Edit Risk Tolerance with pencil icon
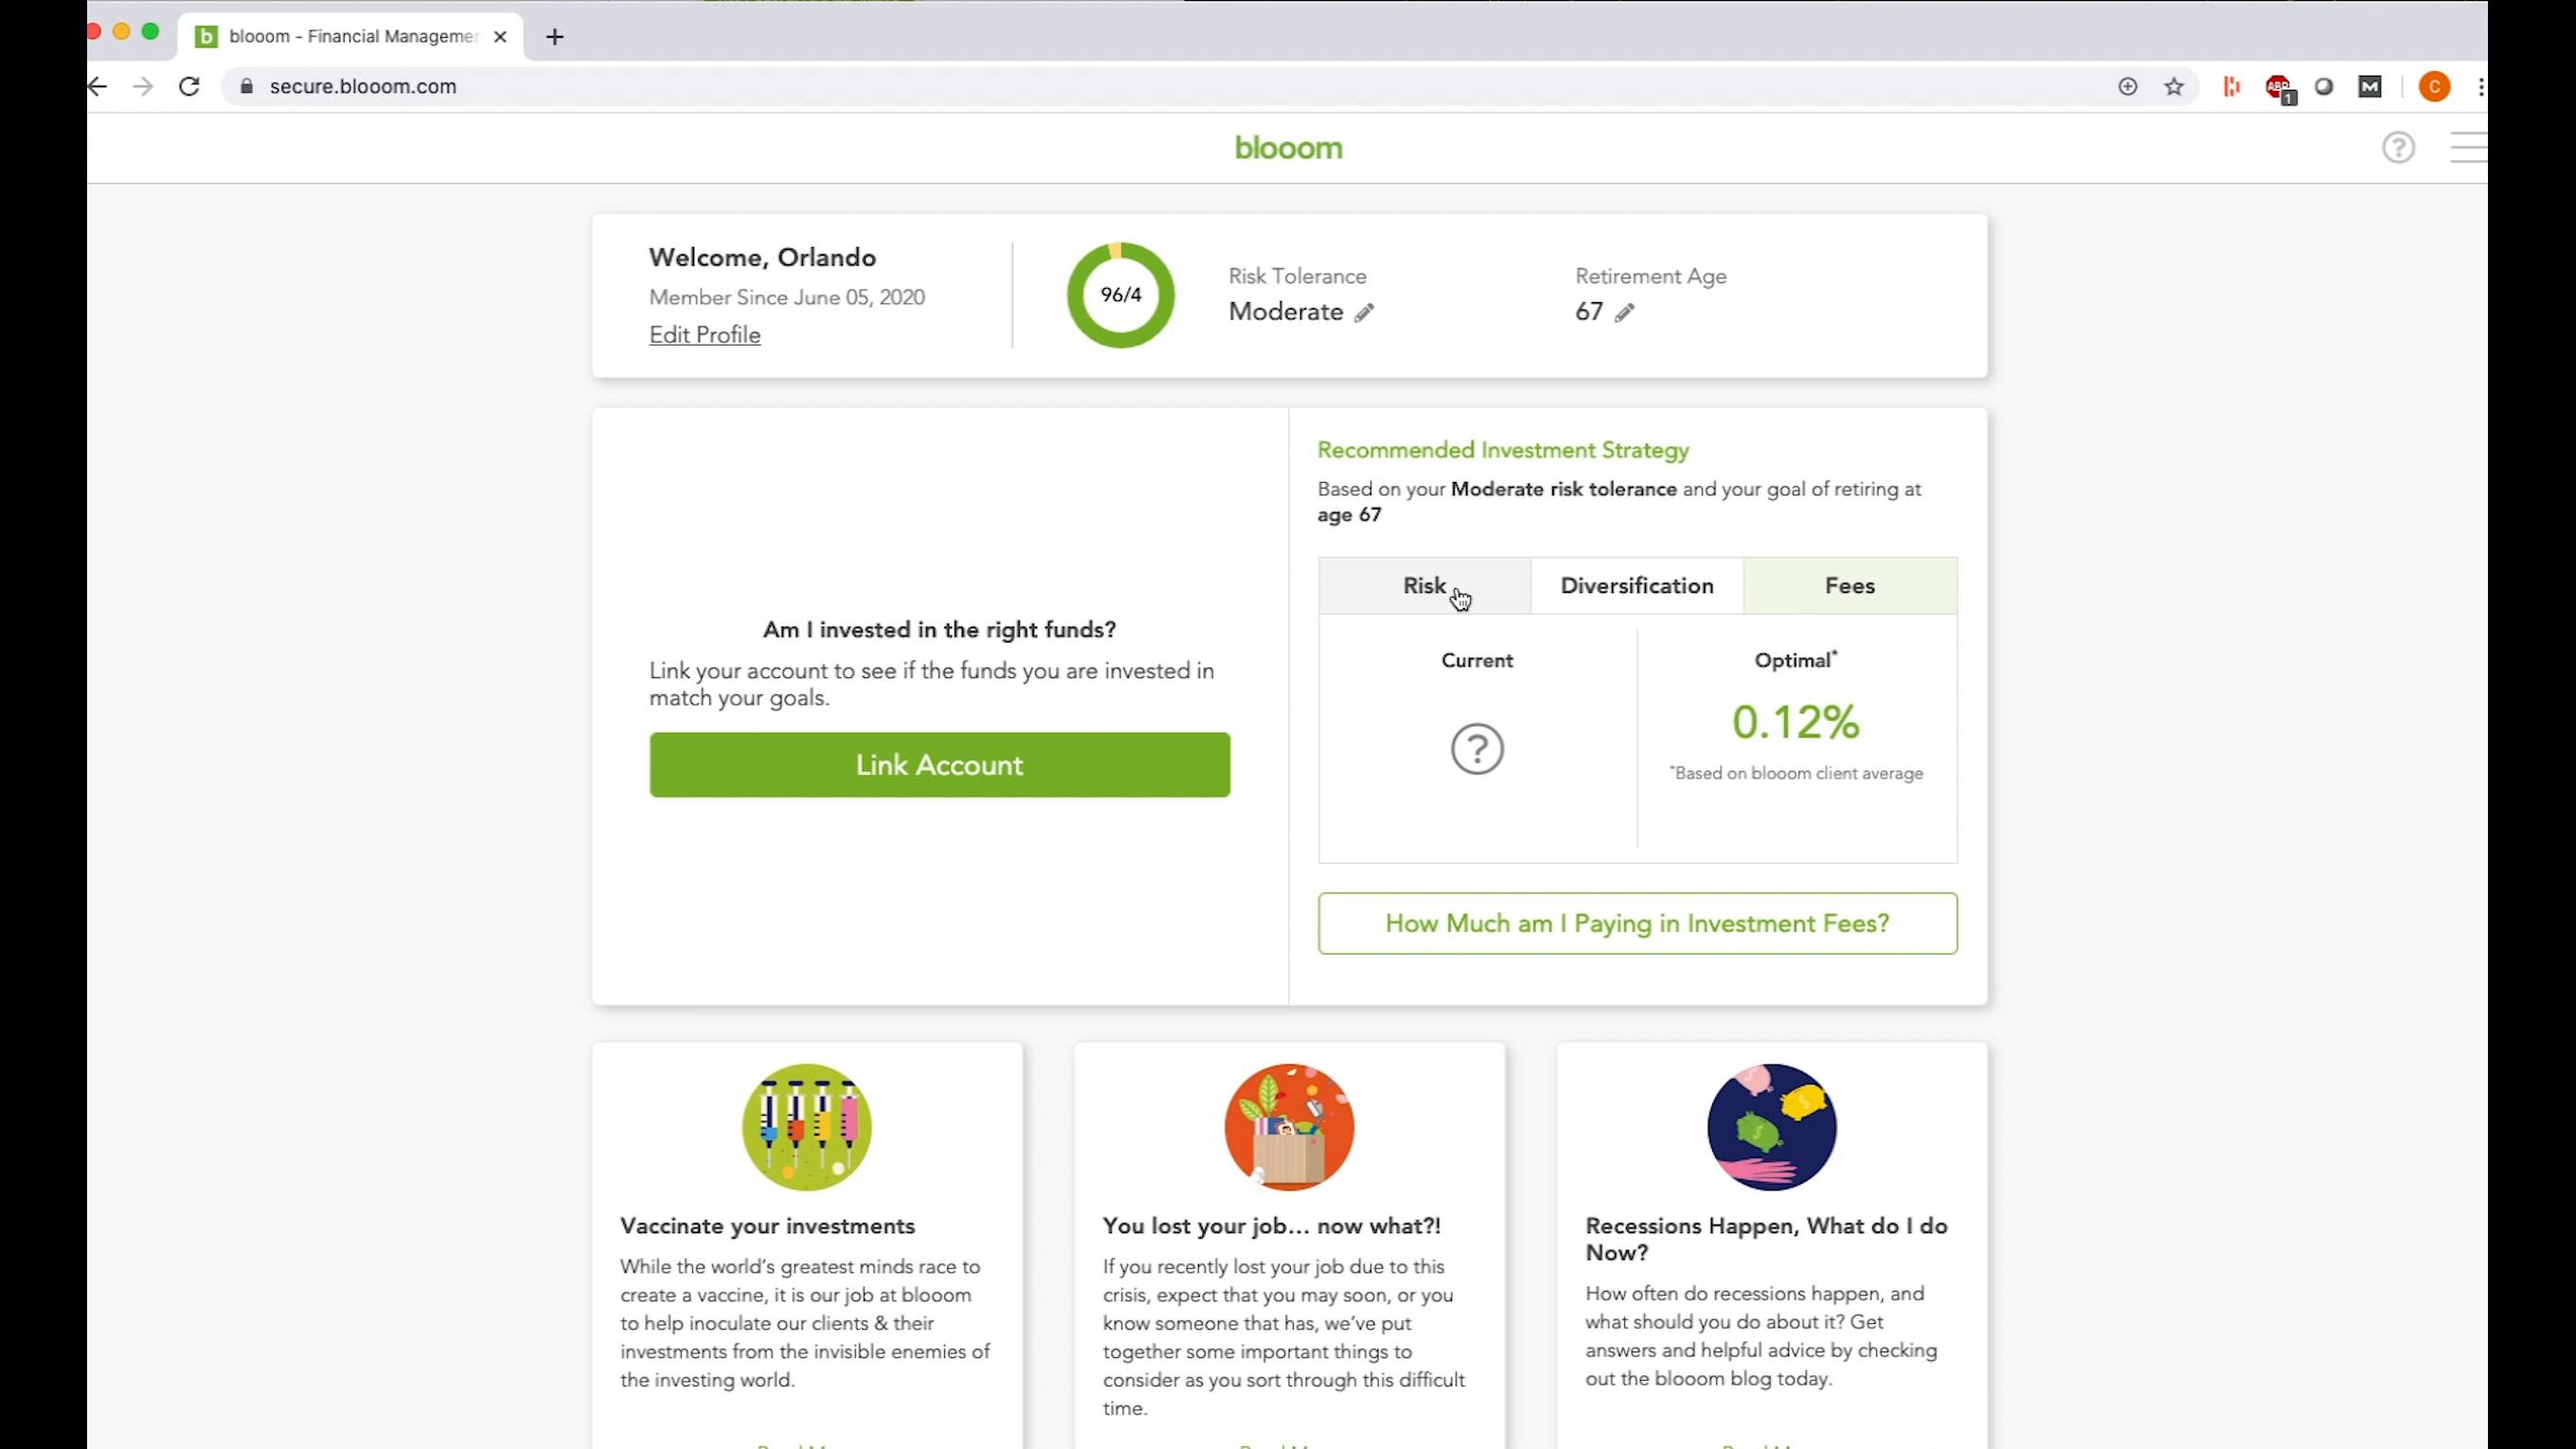This screenshot has height=1449, width=2576. (1364, 313)
